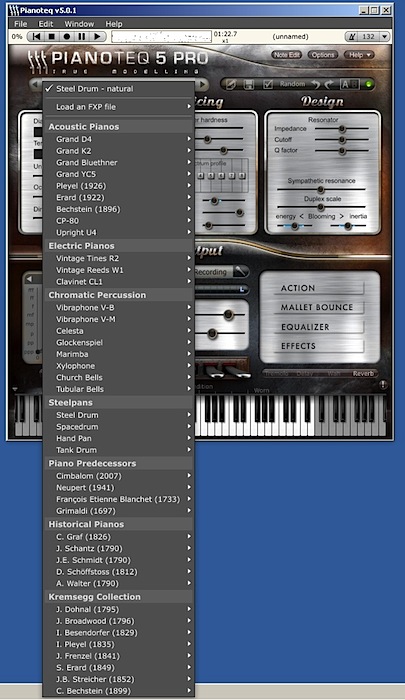Image resolution: width=405 pixels, height=700 pixels.
Task: Choose Tubular Bells instrument
Action: [x=118, y=389]
